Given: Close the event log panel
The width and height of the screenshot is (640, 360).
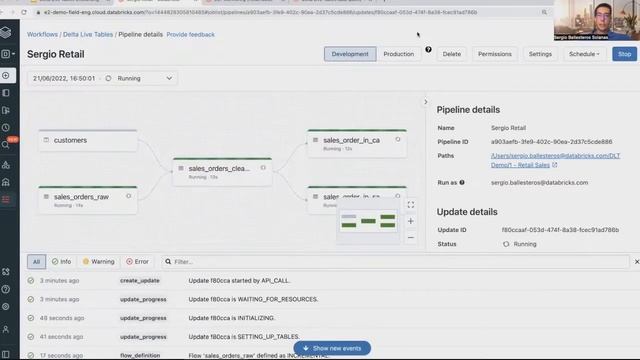Looking at the screenshot, I should point(636,262).
